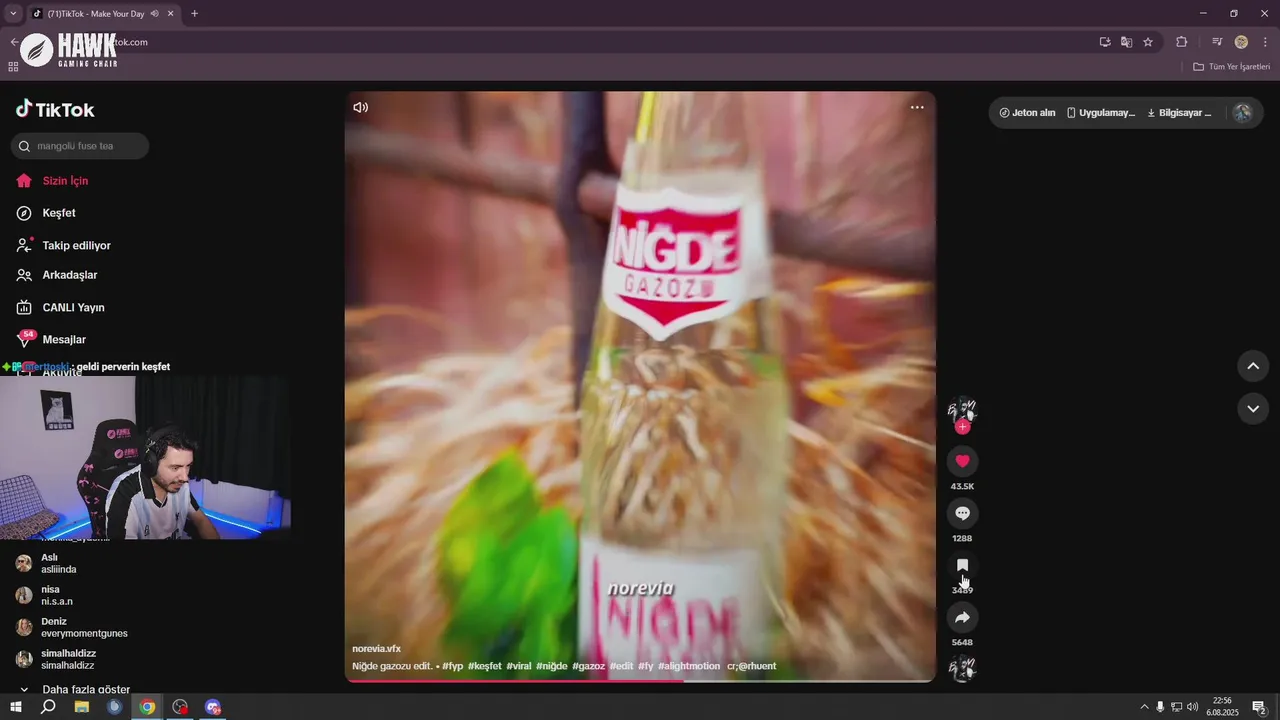Open File Explorer from taskbar
Screen dimensions: 1280x720
82,707
